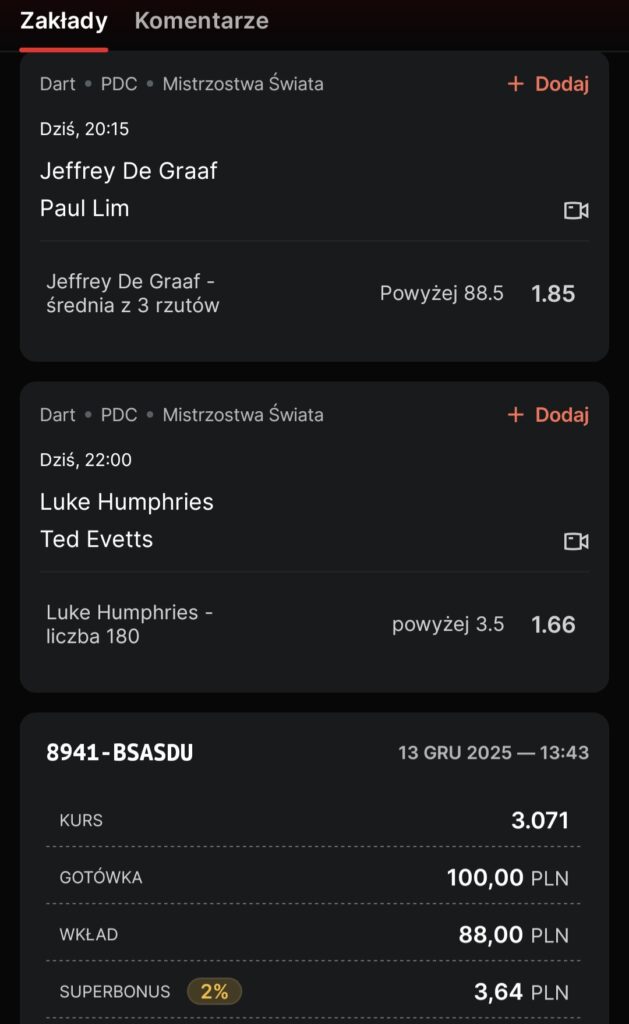
Task: Tap the plus icon on De Graaf bet
Action: coord(516,84)
